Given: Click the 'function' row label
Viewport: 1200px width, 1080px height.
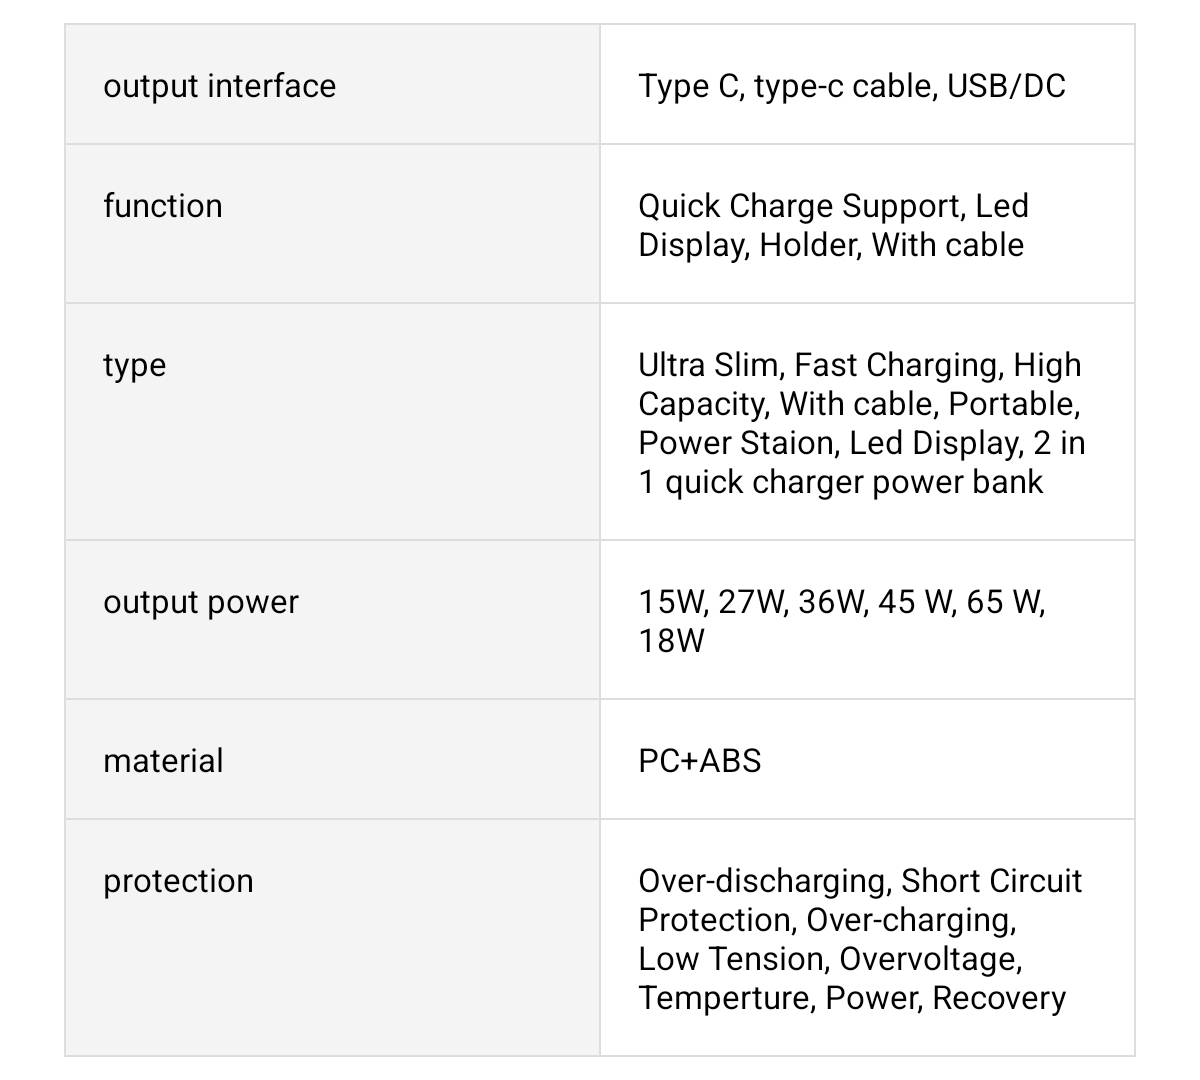Looking at the screenshot, I should (163, 206).
